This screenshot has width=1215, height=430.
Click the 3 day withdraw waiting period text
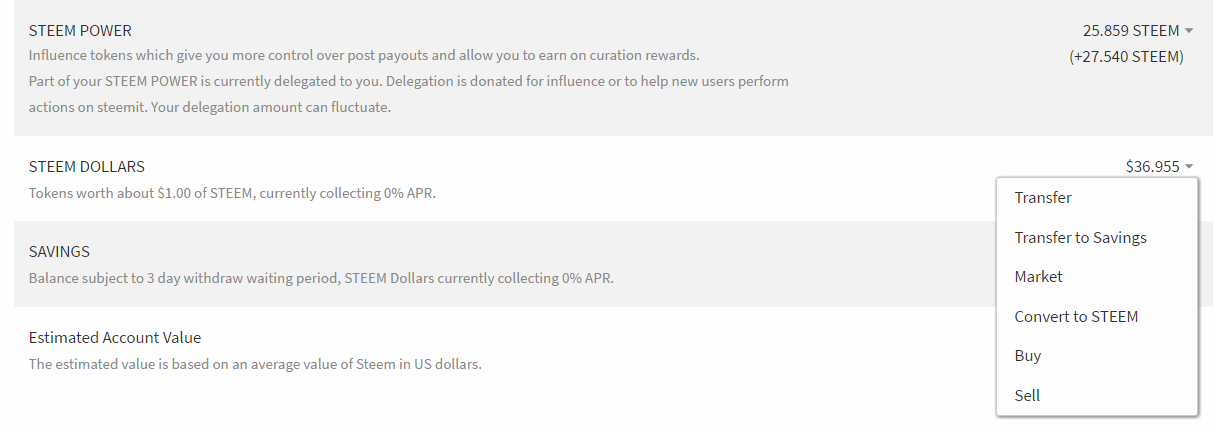[x=321, y=278]
